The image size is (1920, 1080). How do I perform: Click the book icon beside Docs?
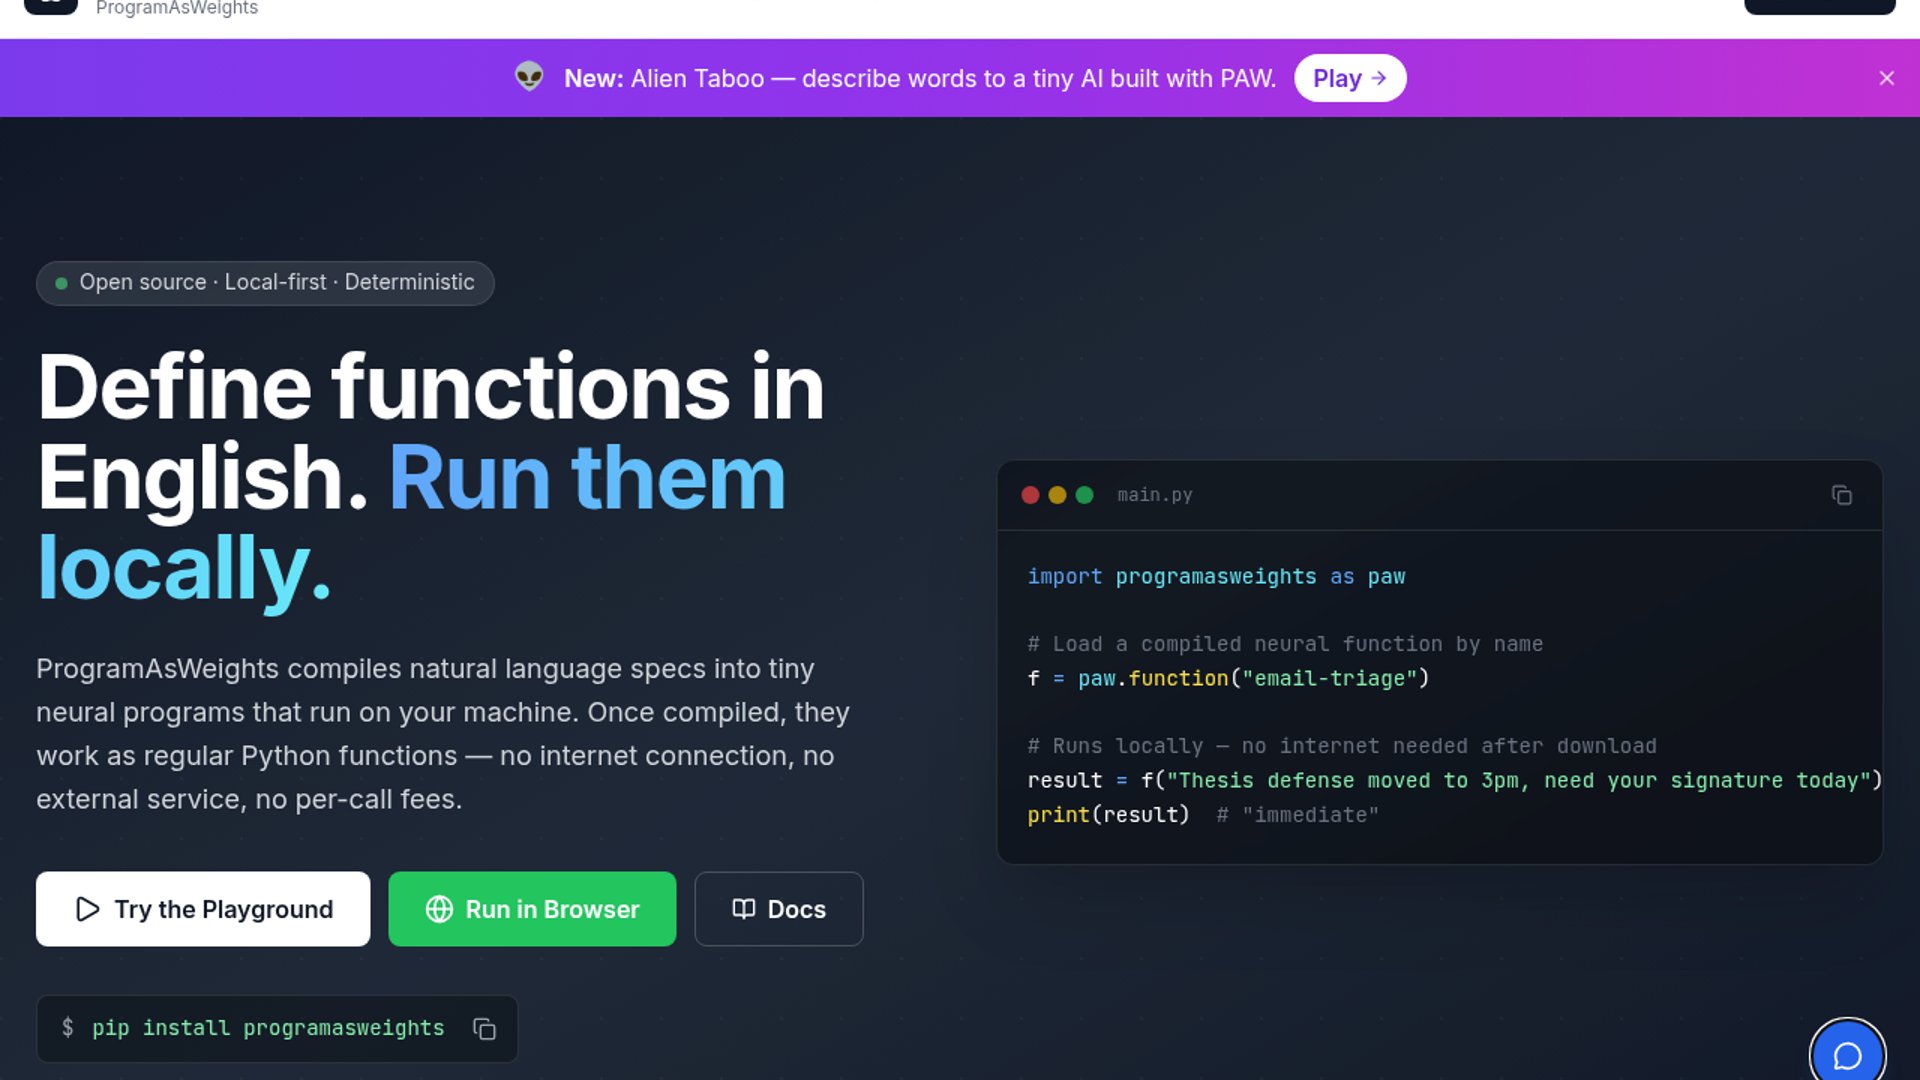click(x=744, y=909)
